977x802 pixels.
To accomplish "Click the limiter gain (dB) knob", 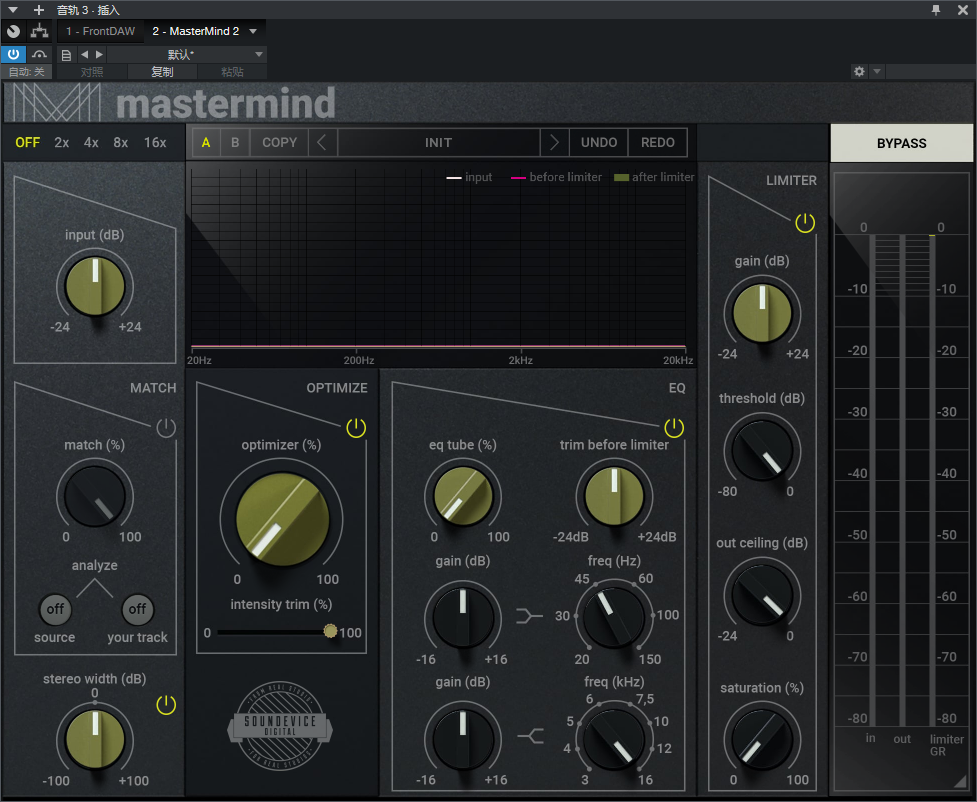I will point(762,313).
